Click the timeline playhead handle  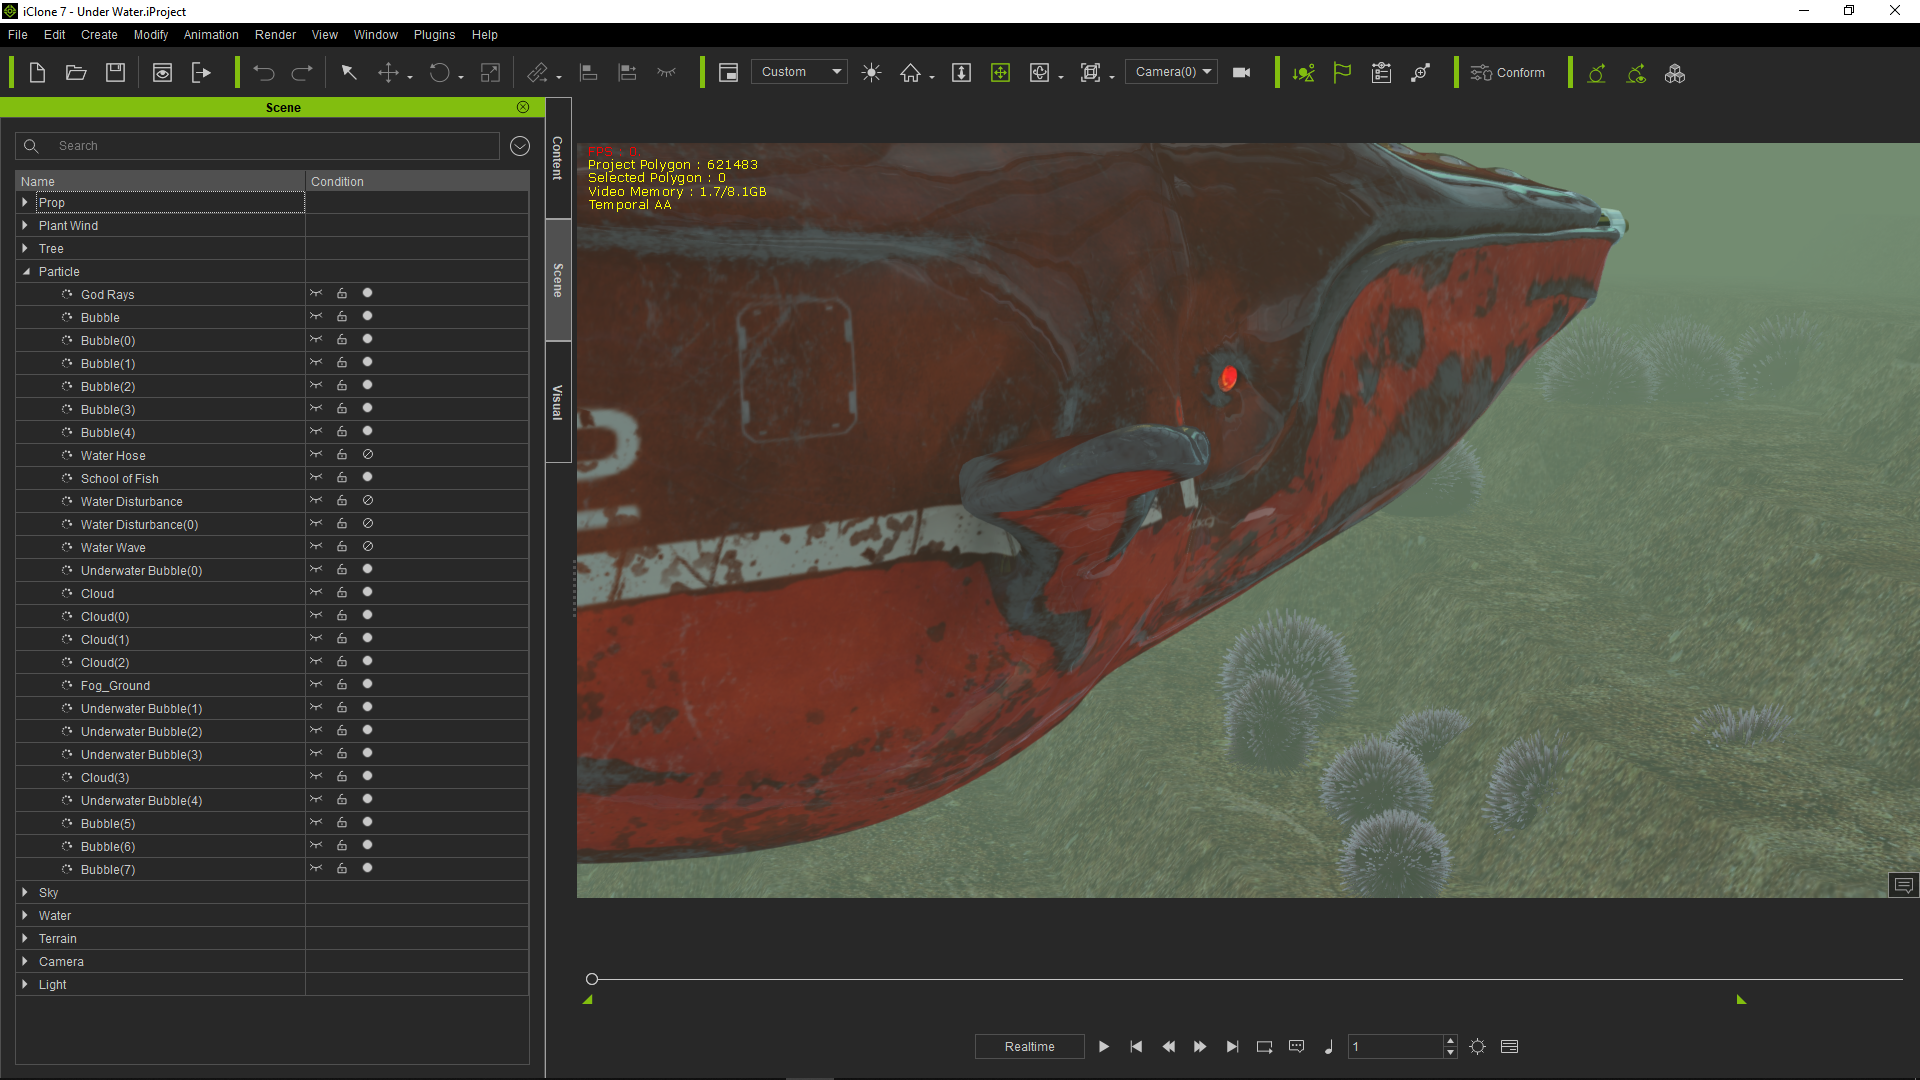pyautogui.click(x=592, y=979)
